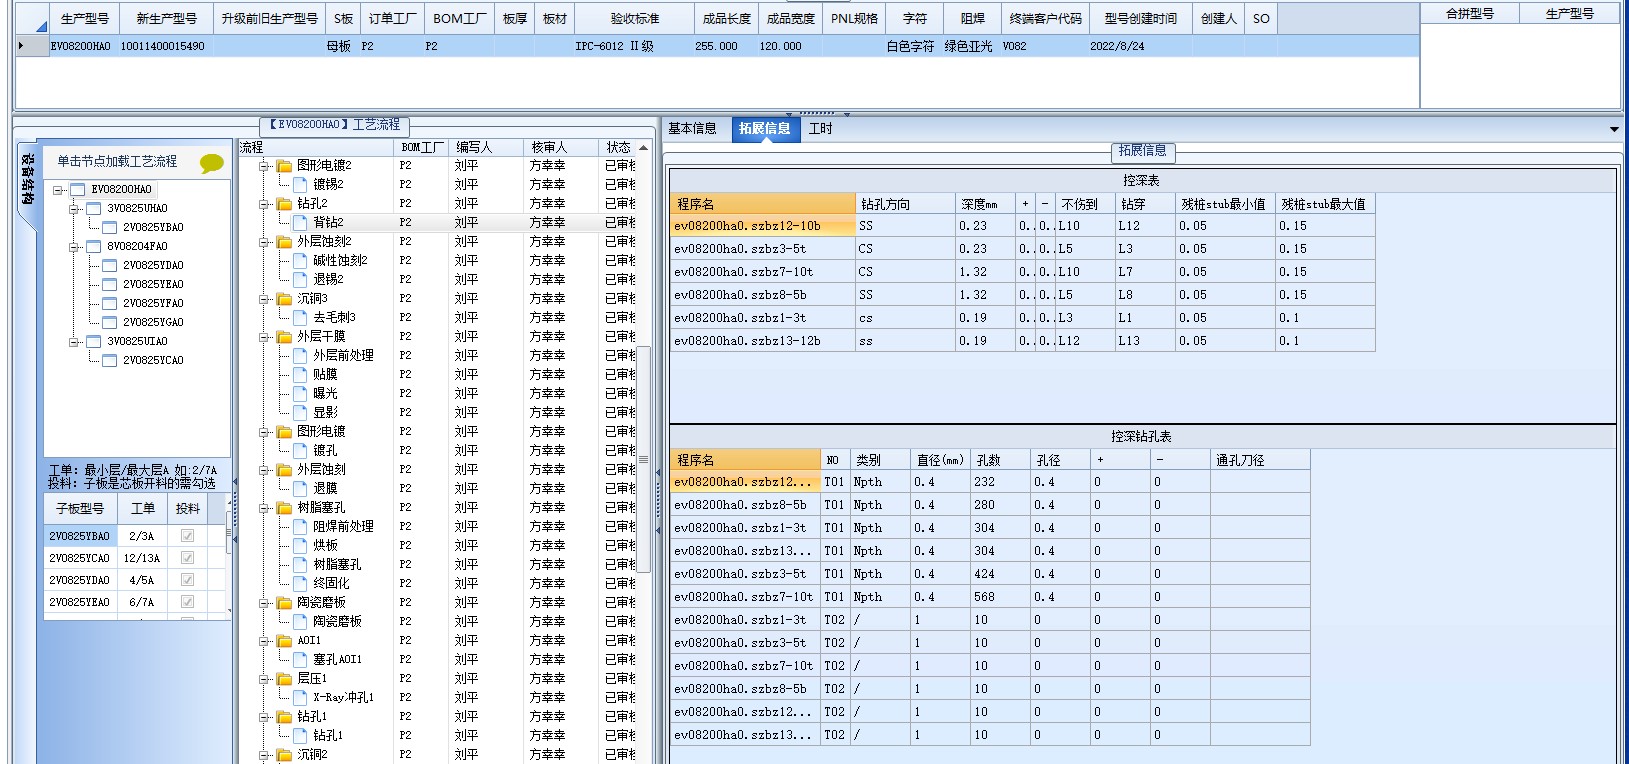Click the 合拼型号 column header
This screenshot has width=1629, height=764.
1469,14
